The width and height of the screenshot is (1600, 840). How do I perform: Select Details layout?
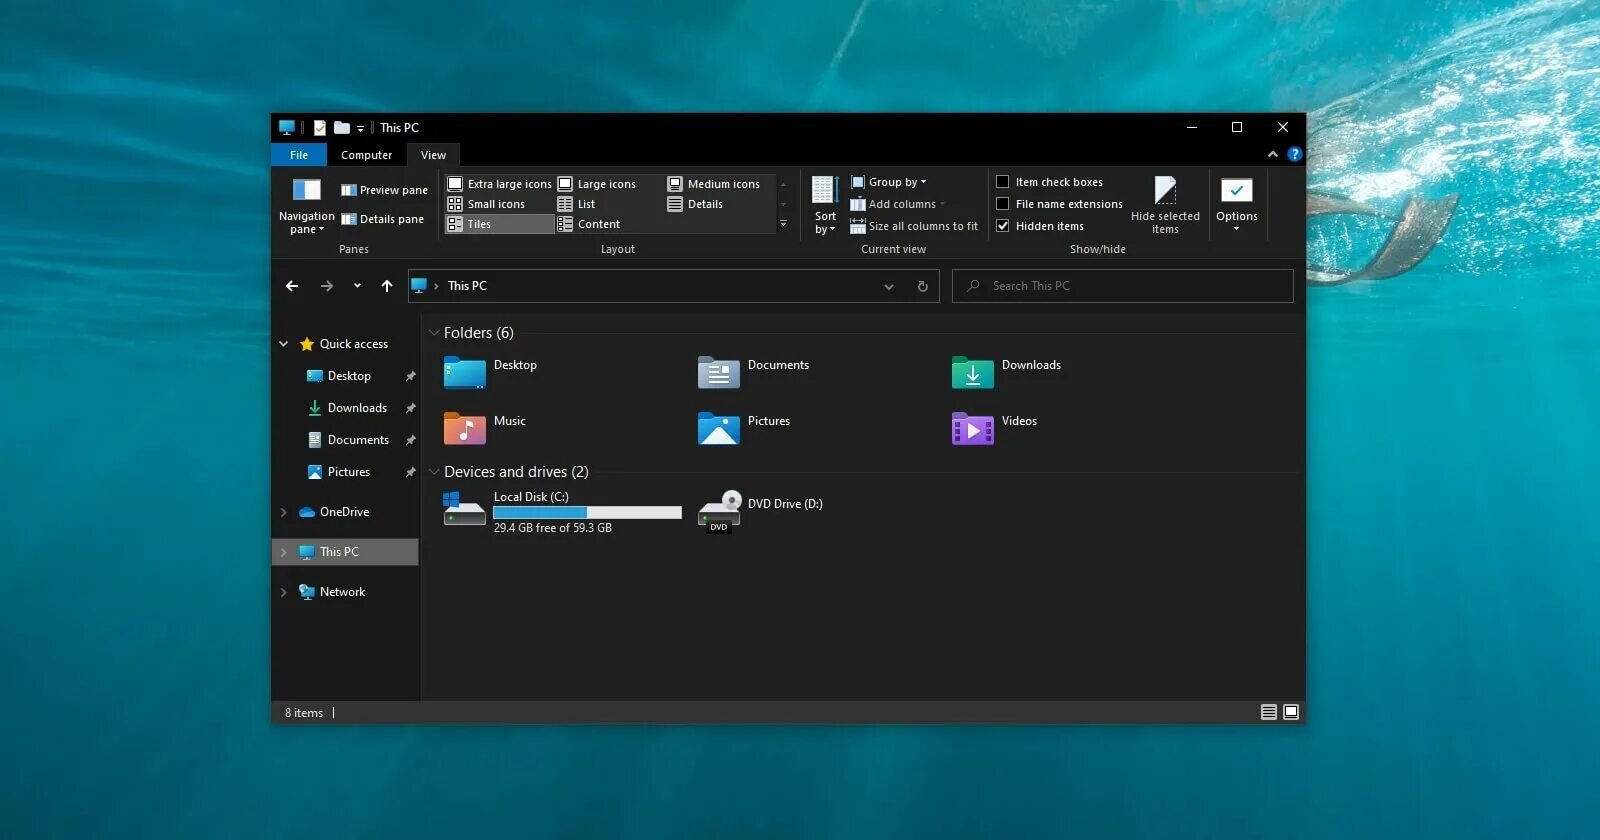[695, 204]
